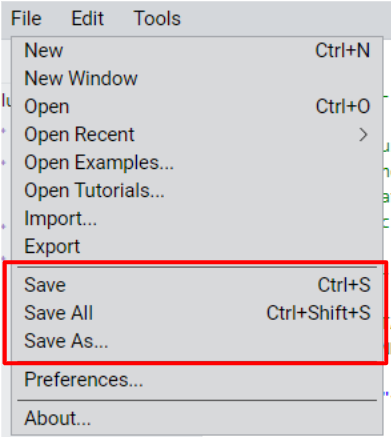Image resolution: width=391 pixels, height=437 pixels.
Task: Click the Ctrl+N shortcut label row
Action: pos(343,51)
